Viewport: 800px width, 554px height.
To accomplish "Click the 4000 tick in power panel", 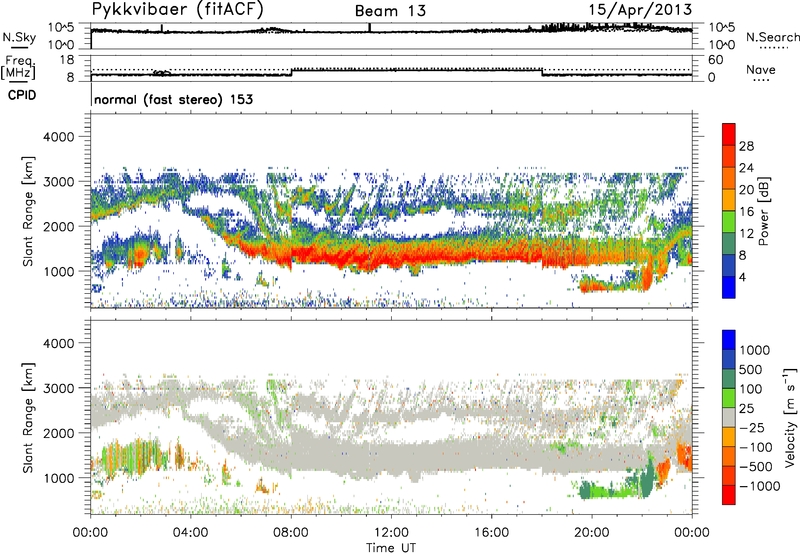I will pyautogui.click(x=58, y=137).
